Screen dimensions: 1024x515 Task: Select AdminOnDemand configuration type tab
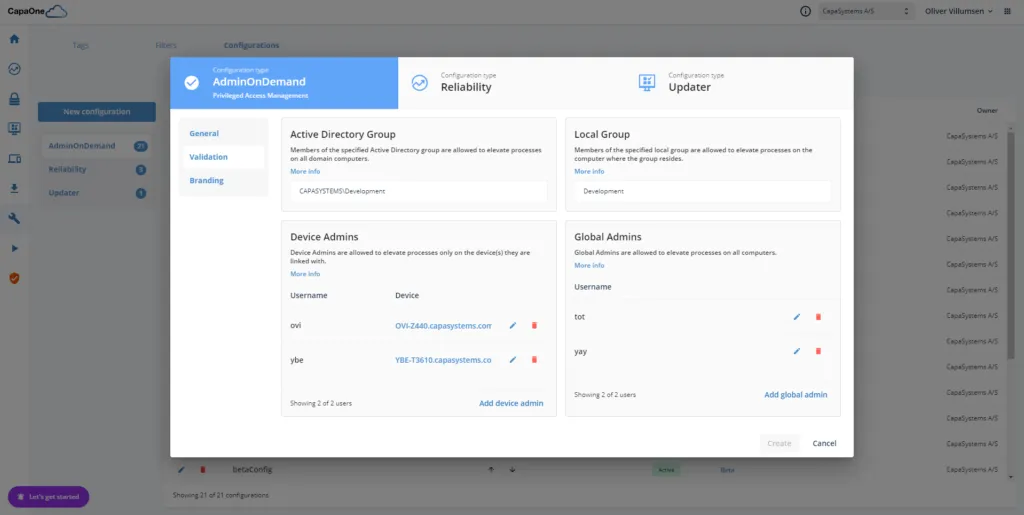[x=284, y=83]
